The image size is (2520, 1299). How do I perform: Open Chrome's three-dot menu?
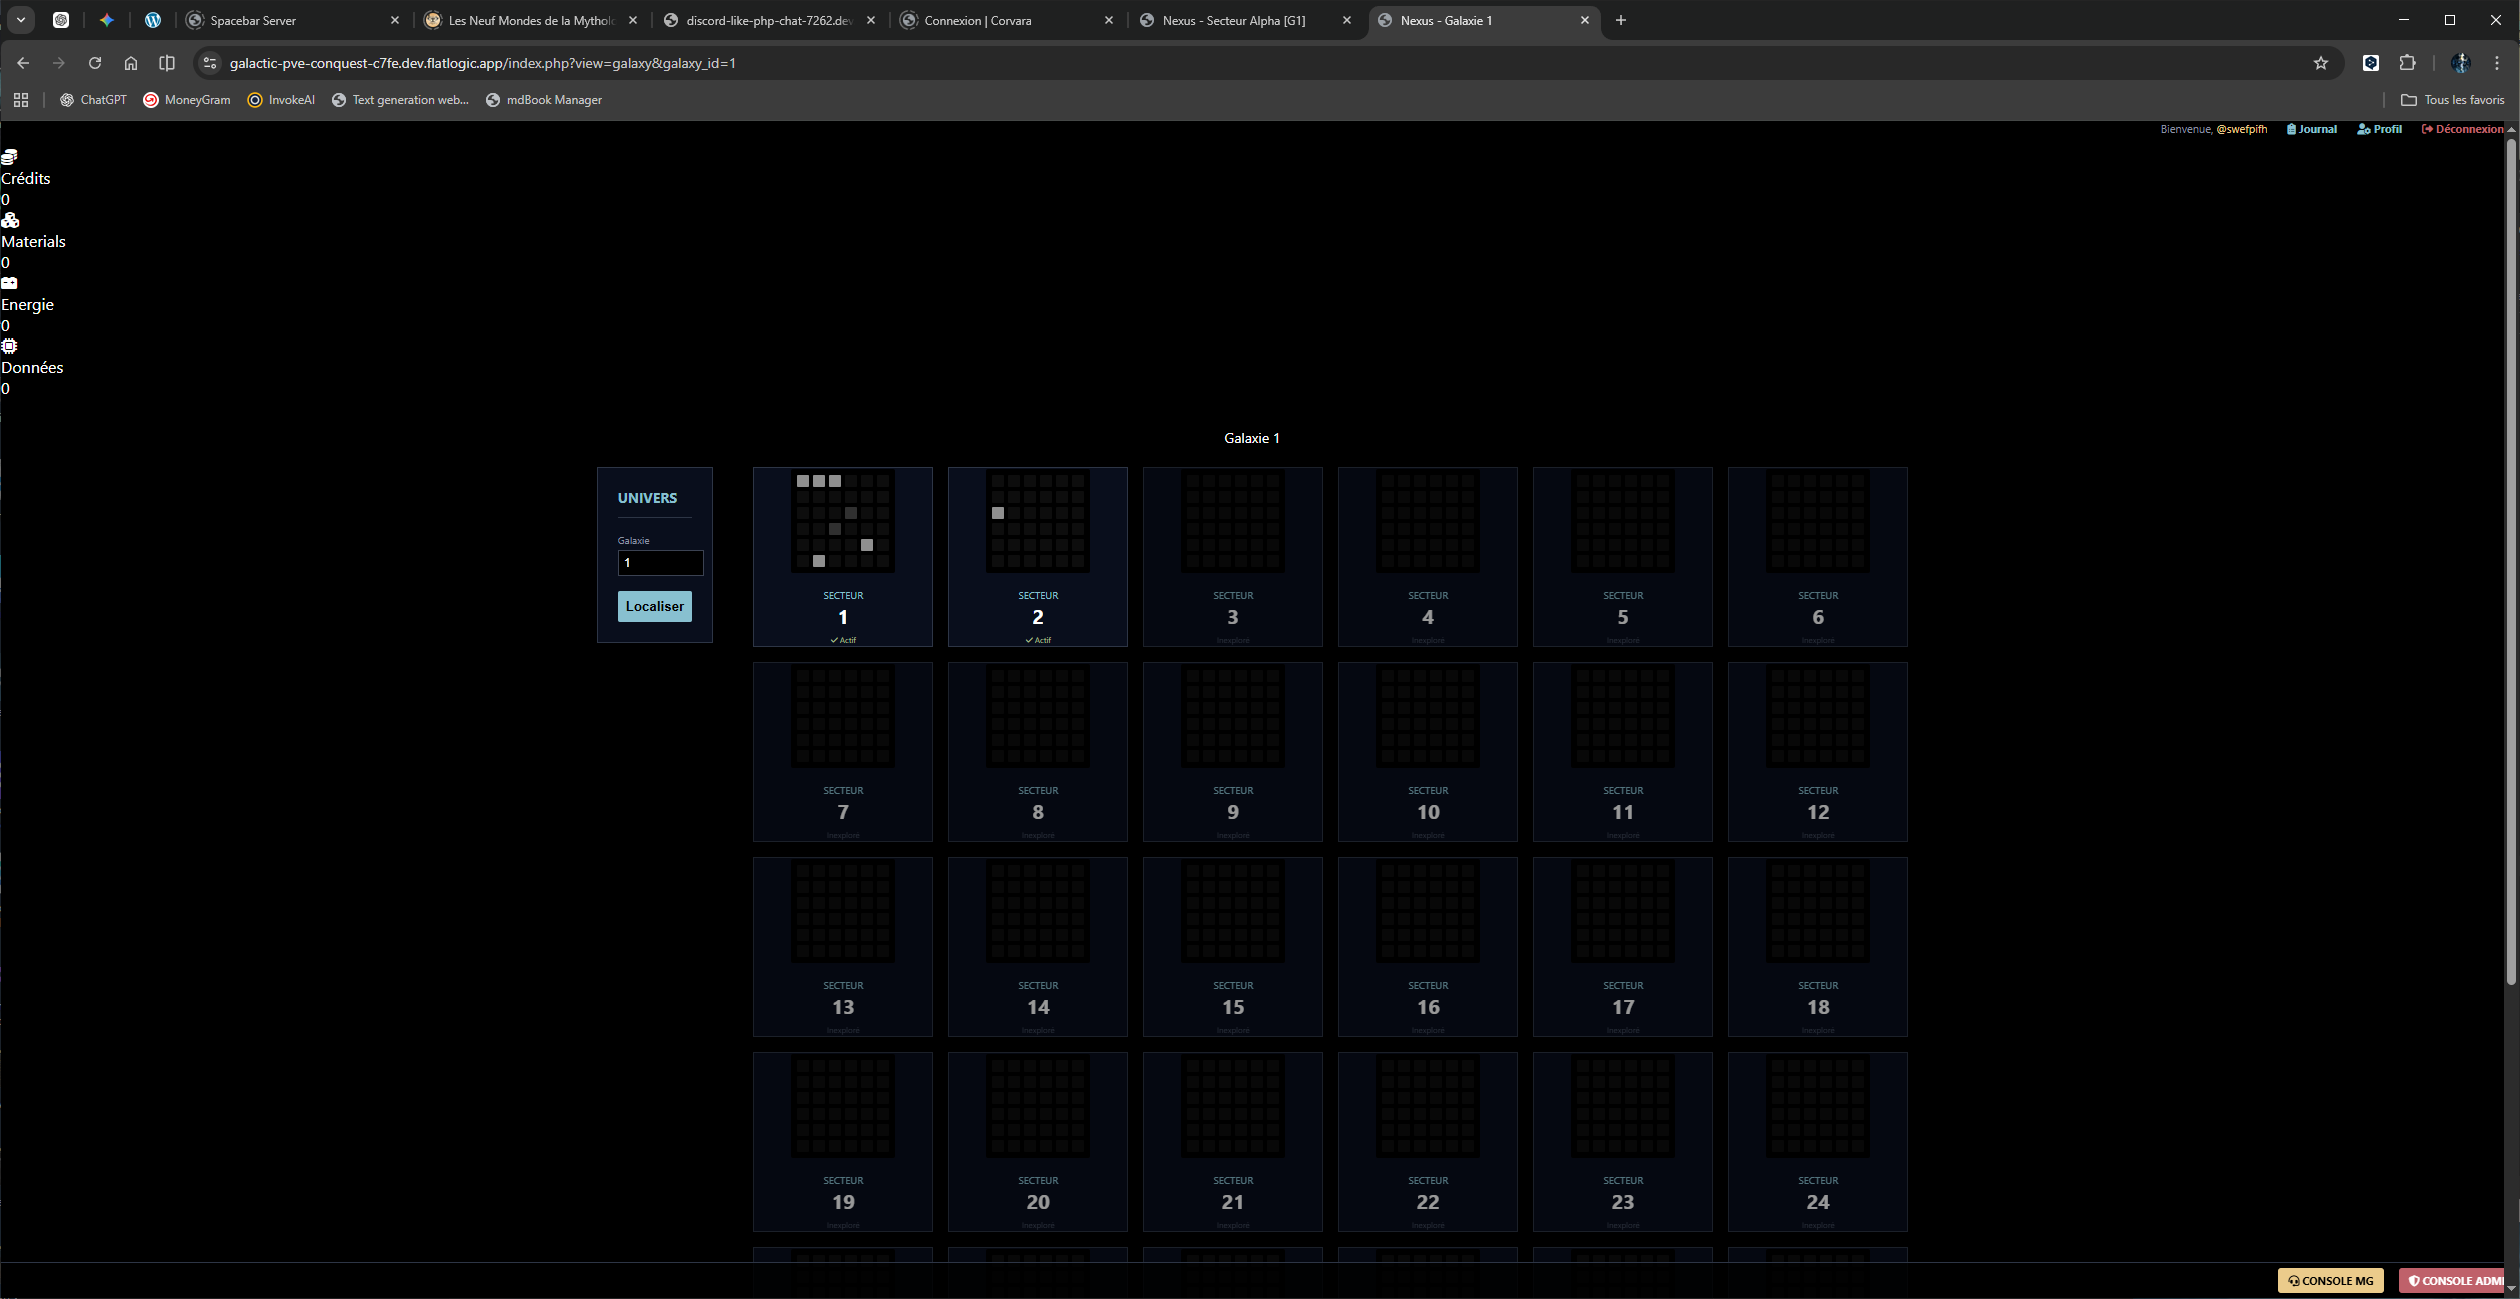tap(2497, 63)
